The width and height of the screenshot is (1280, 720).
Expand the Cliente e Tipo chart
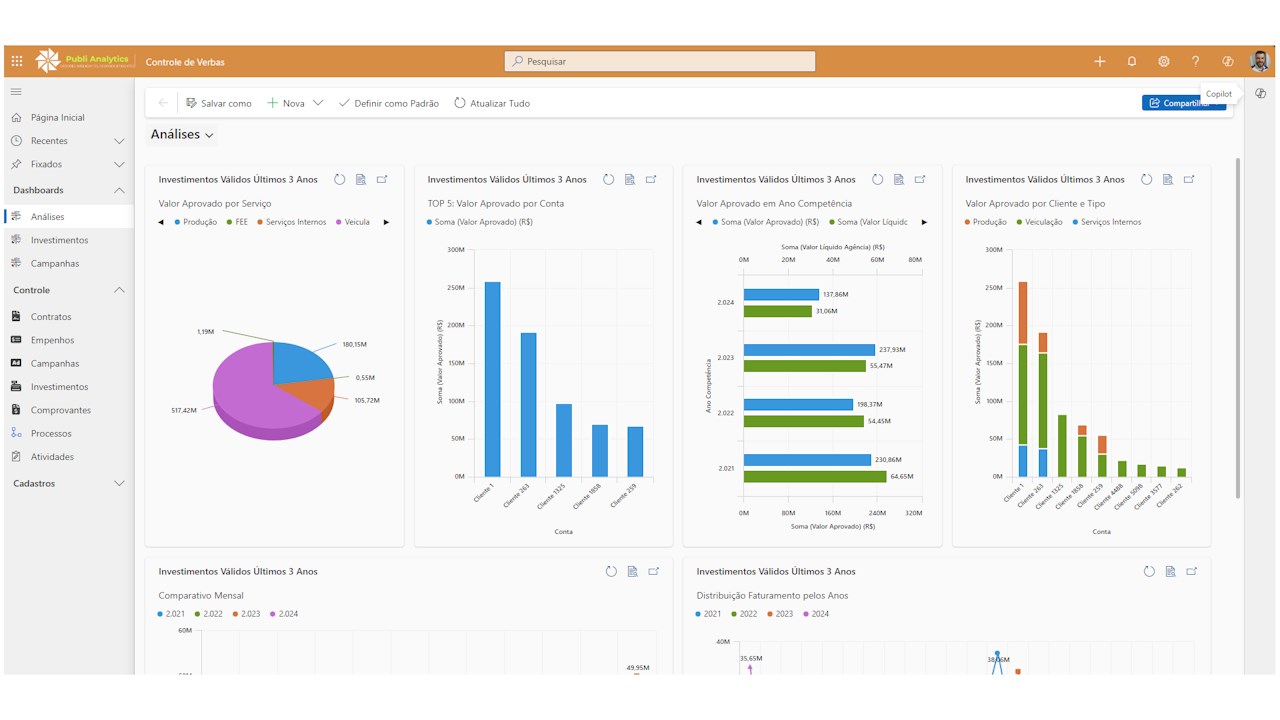click(x=1189, y=180)
